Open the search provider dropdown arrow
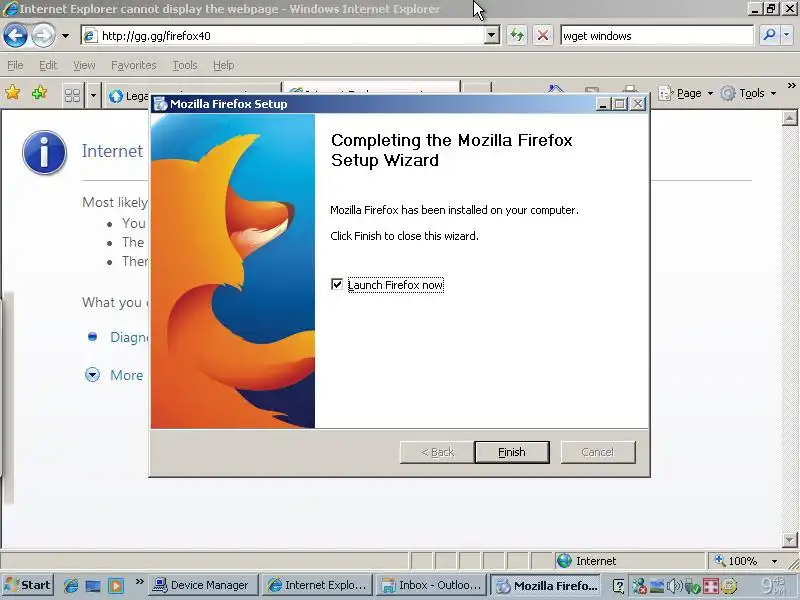Screen dimensions: 800x600 pyautogui.click(x=786, y=35)
